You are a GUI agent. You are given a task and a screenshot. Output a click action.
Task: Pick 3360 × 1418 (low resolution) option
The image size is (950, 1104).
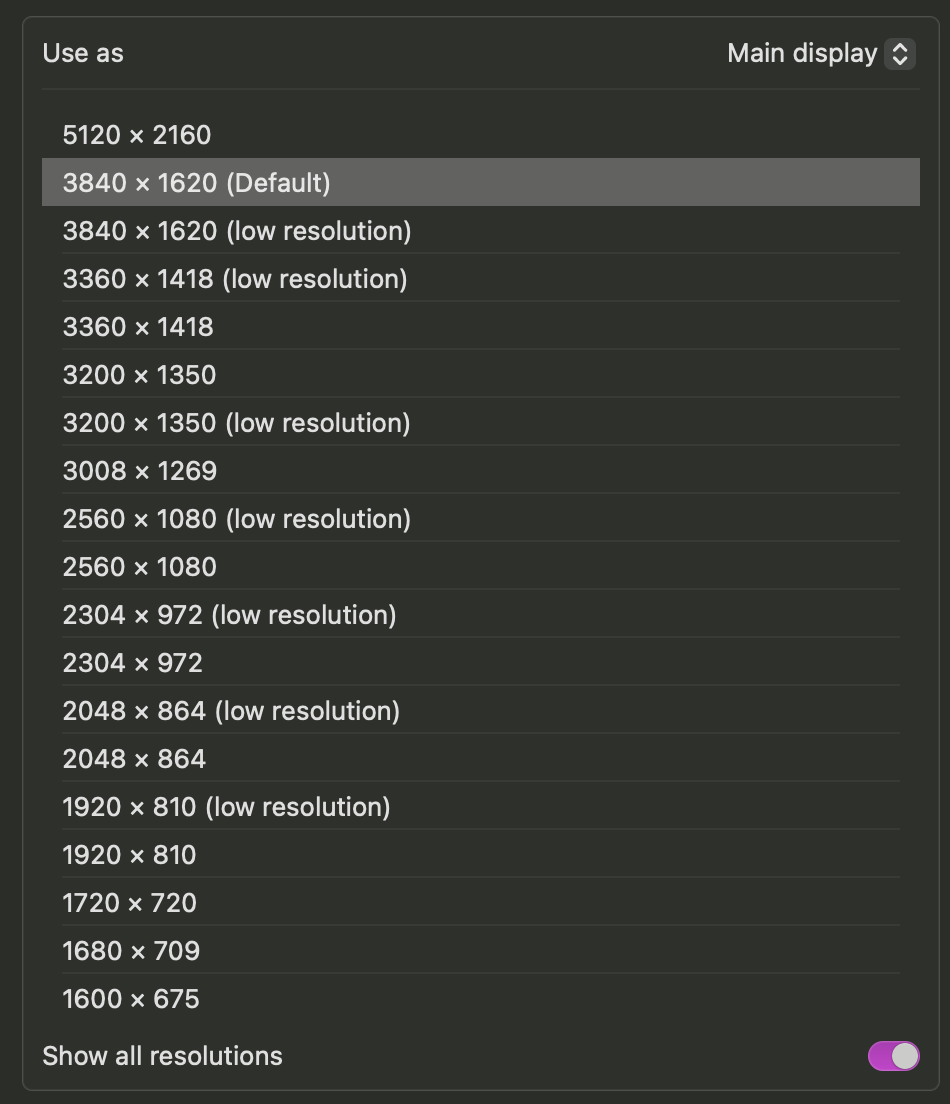[x=235, y=279]
